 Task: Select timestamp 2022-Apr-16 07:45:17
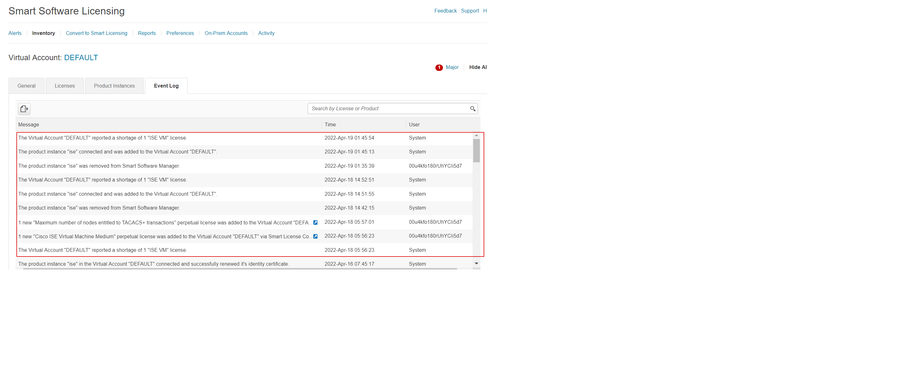click(x=349, y=264)
